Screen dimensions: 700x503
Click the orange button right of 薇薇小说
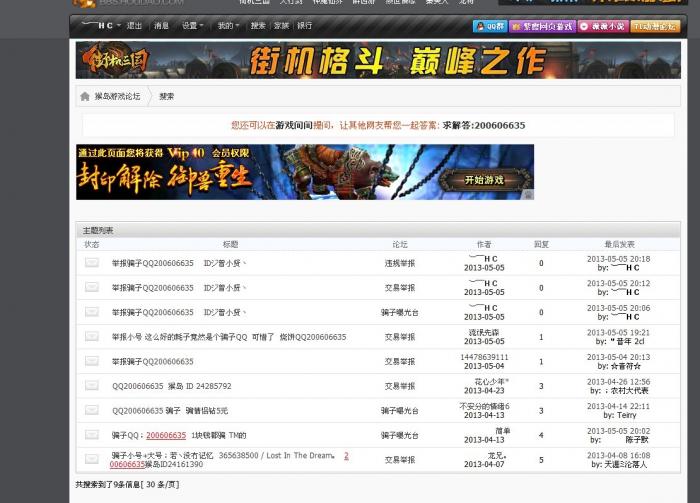pos(655,27)
